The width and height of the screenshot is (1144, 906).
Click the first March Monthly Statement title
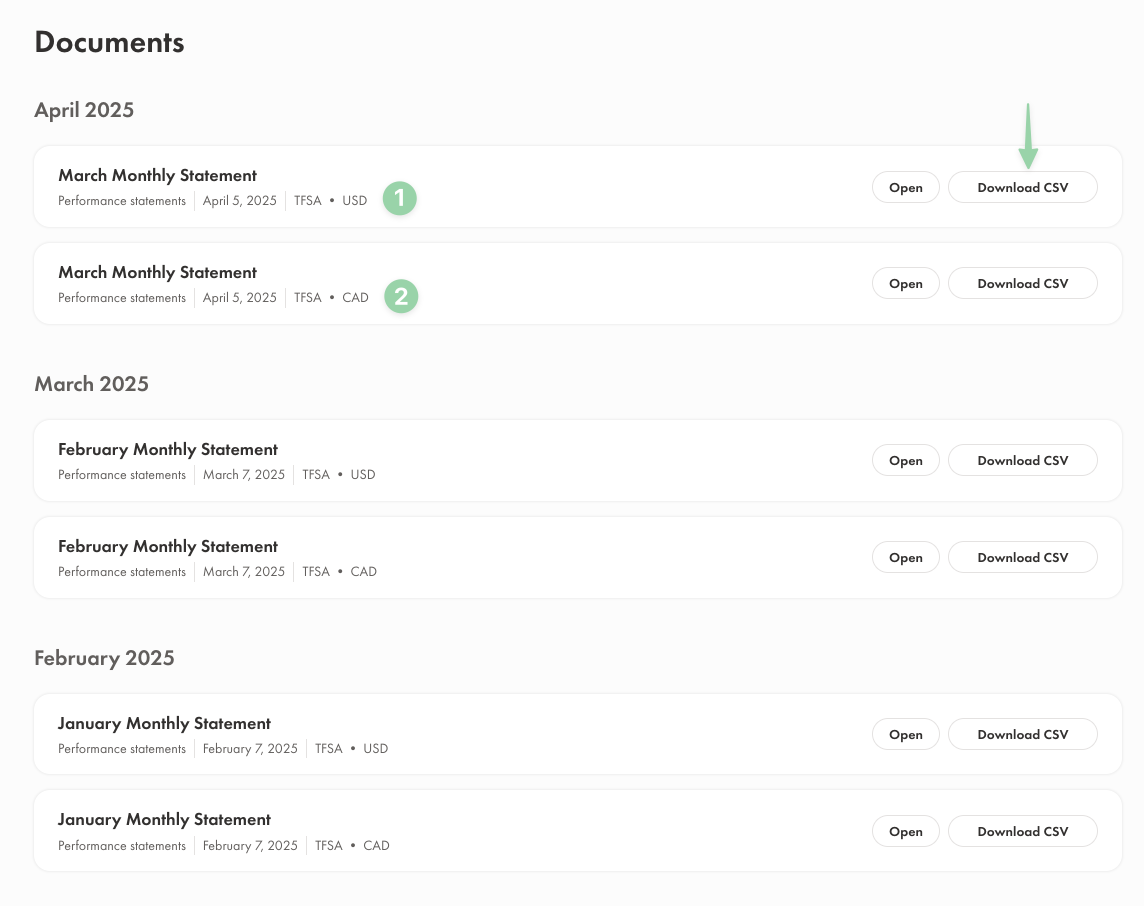(157, 176)
